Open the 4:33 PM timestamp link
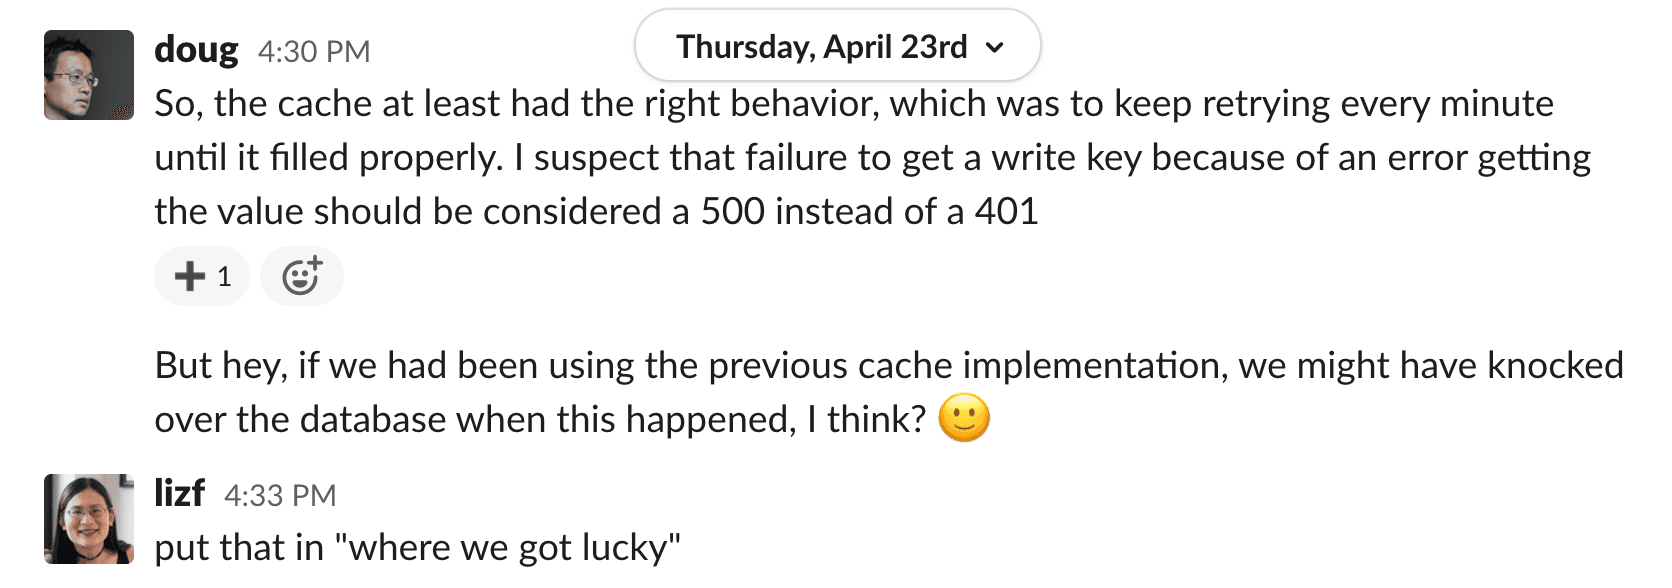This screenshot has width=1672, height=588. click(x=280, y=495)
